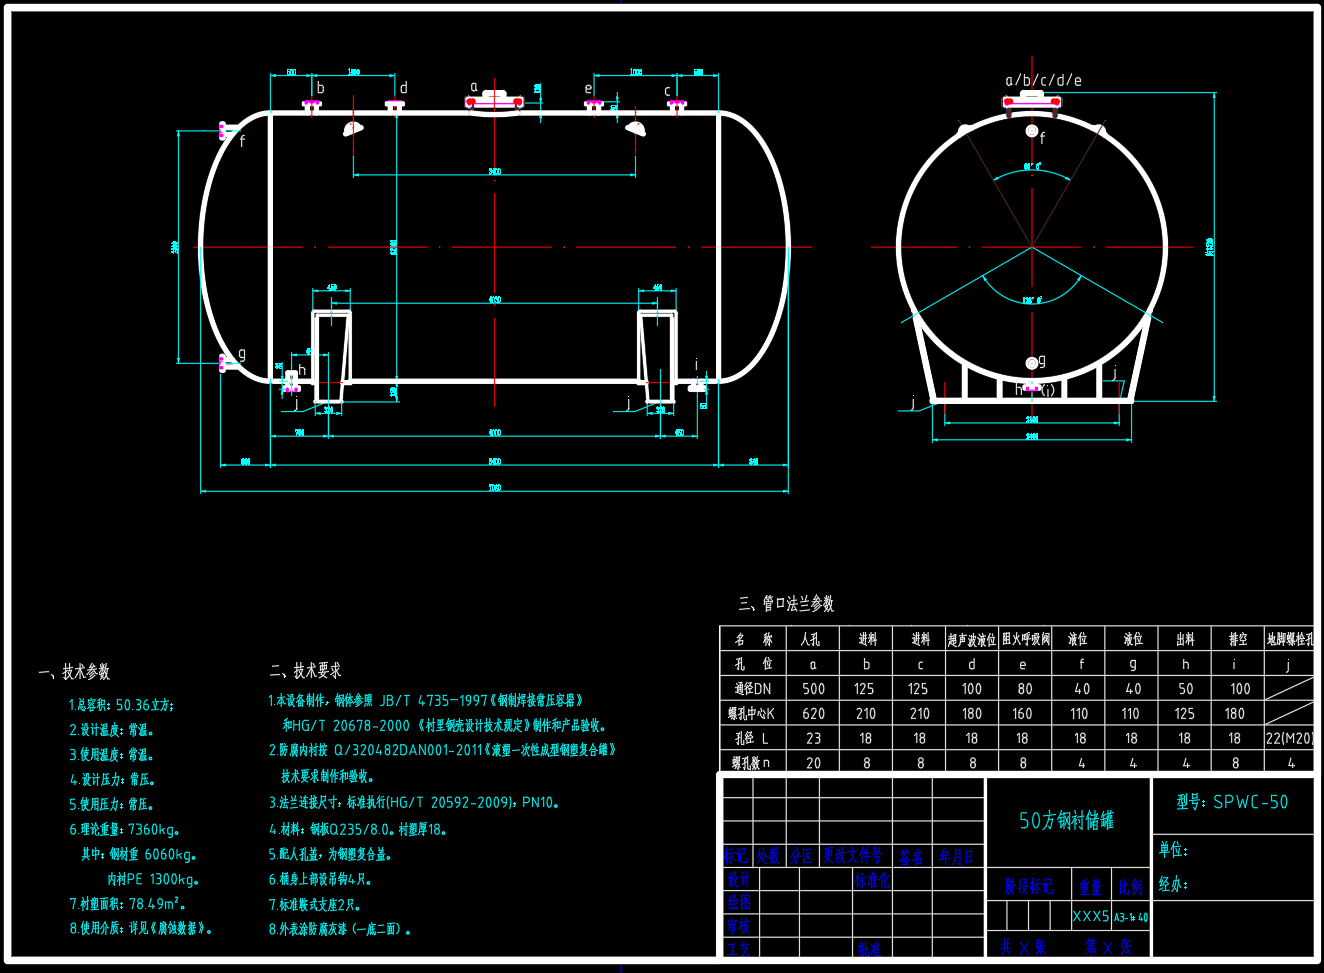This screenshot has width=1324, height=973.
Task: Select the 三、管口法兰参数 table title
Action: [786, 603]
